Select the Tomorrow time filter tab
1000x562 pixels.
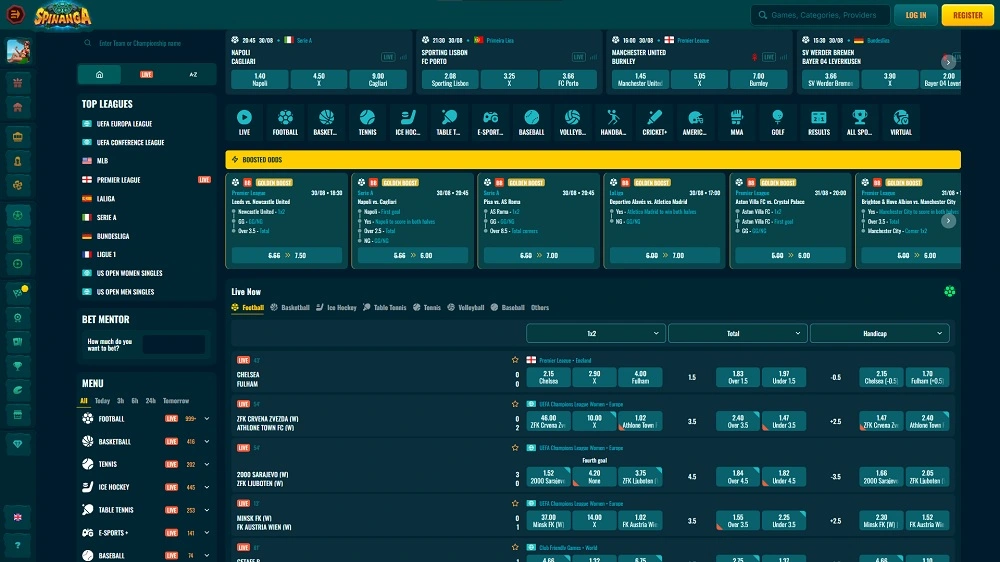tap(176, 401)
